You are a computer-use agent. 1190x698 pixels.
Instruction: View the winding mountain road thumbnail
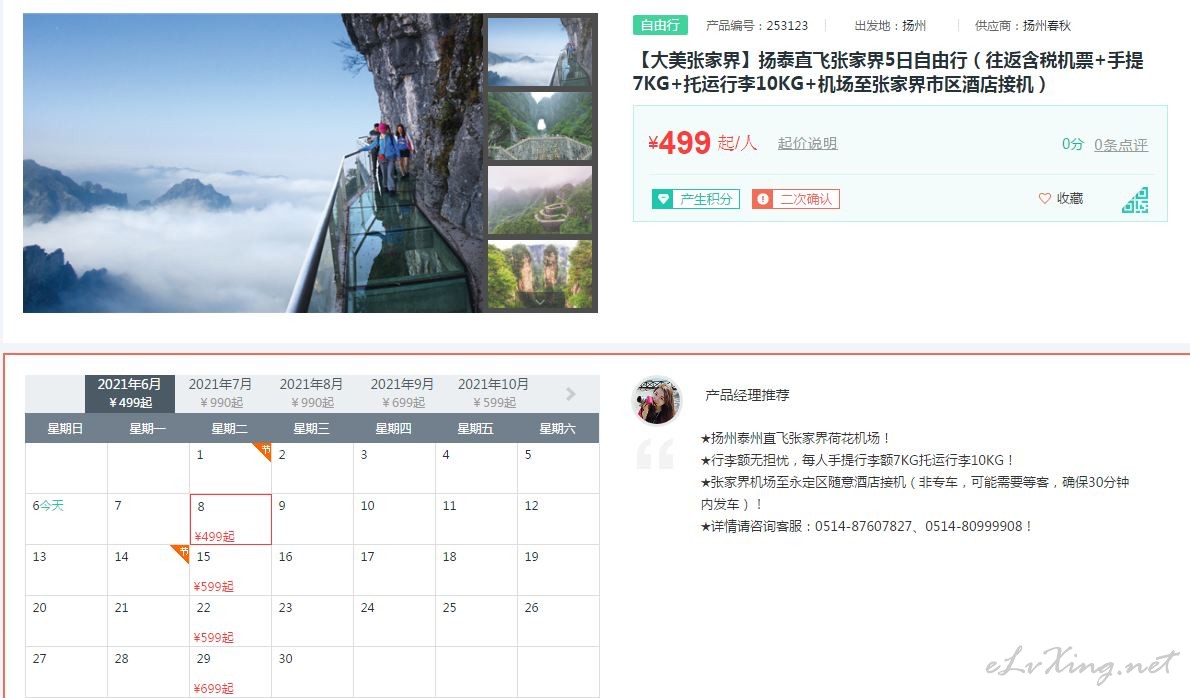[540, 200]
